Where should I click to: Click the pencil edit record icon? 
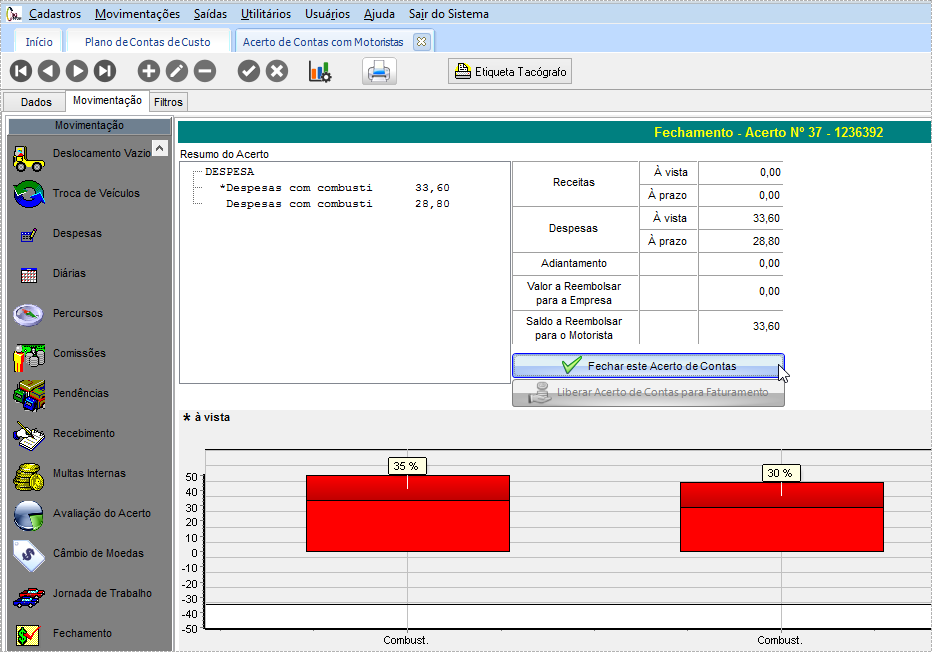tap(176, 71)
